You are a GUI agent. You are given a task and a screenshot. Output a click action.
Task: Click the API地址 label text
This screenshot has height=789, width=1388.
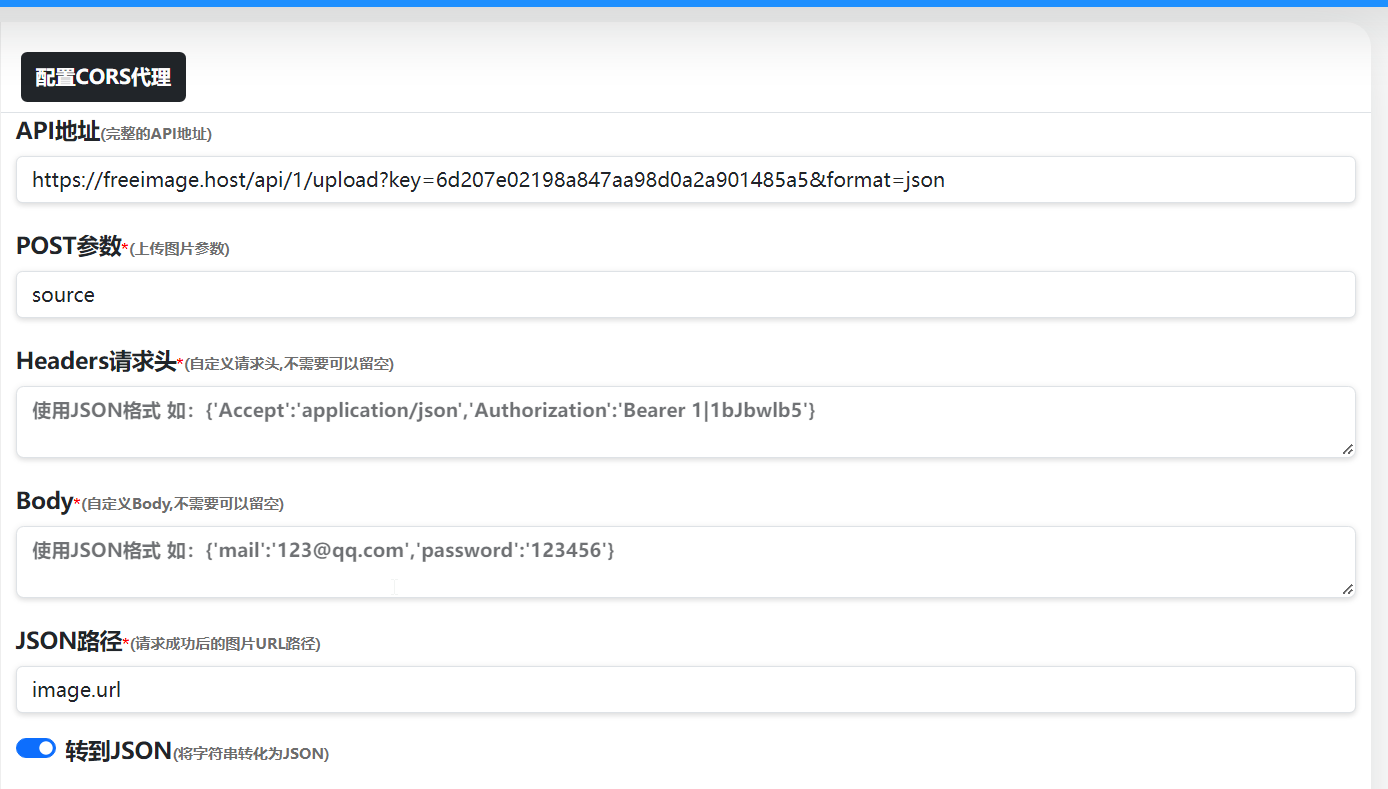click(58, 131)
